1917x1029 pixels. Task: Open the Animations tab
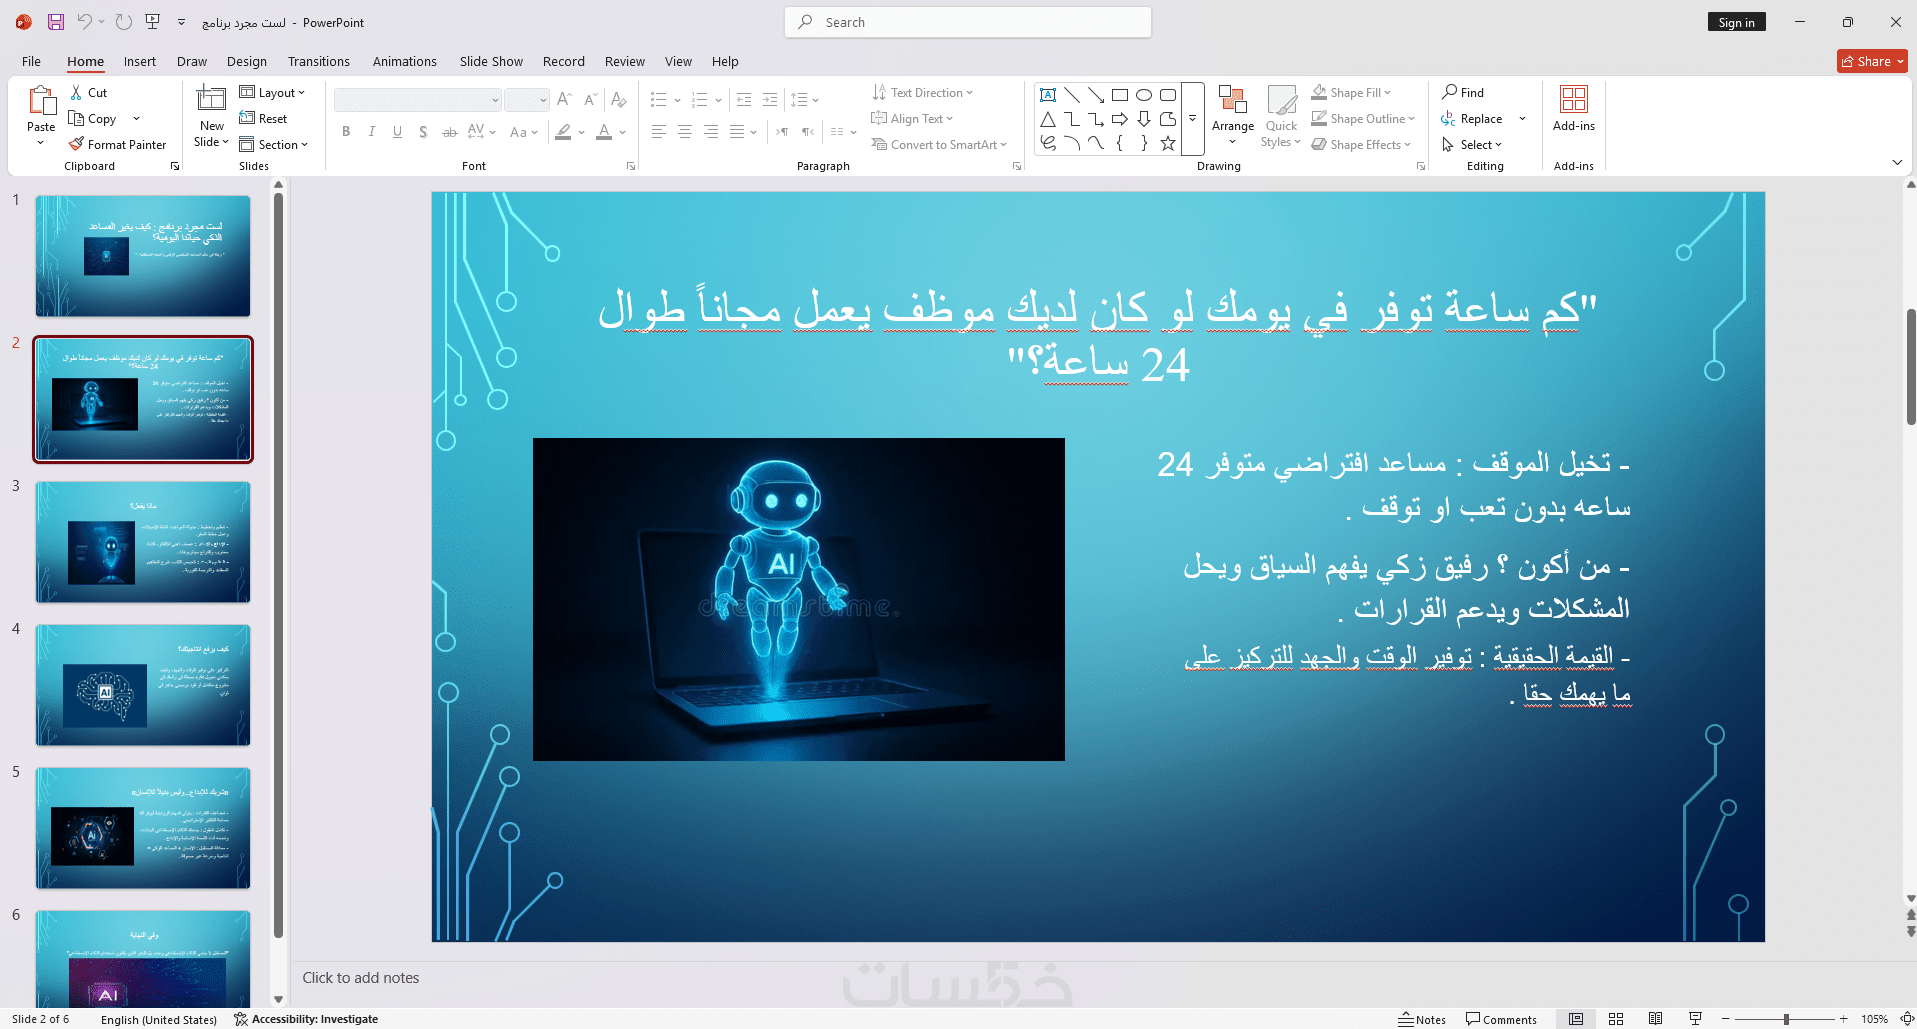pos(405,61)
